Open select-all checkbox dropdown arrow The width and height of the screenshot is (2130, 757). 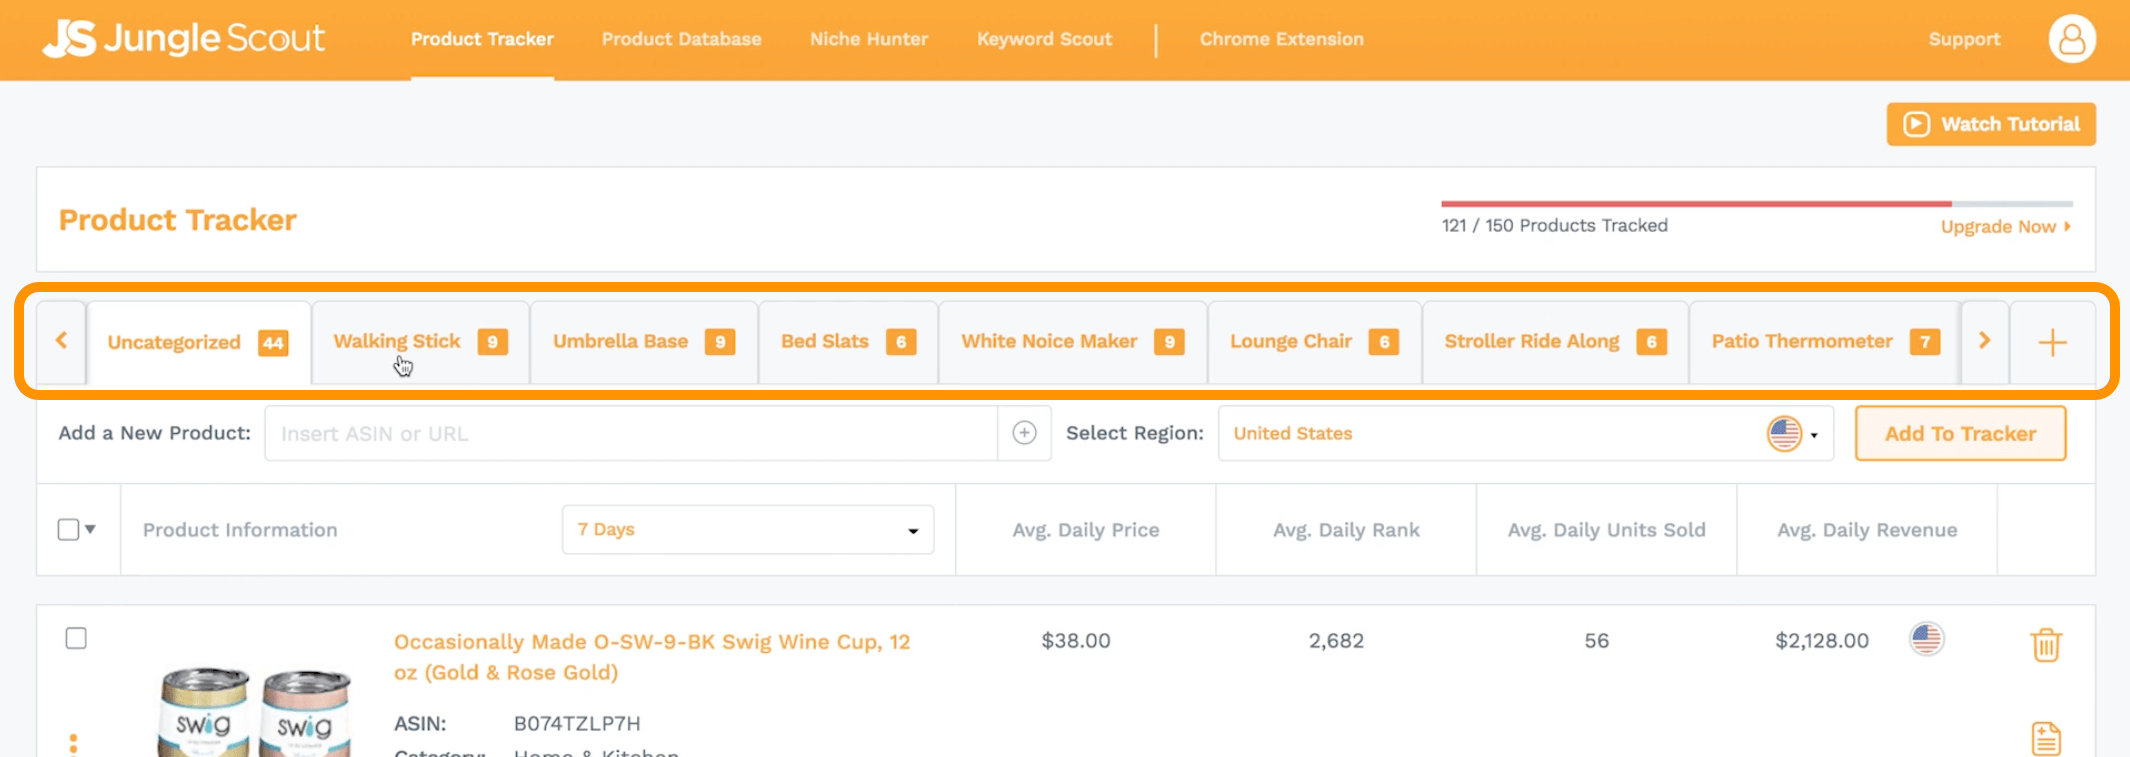coord(90,529)
